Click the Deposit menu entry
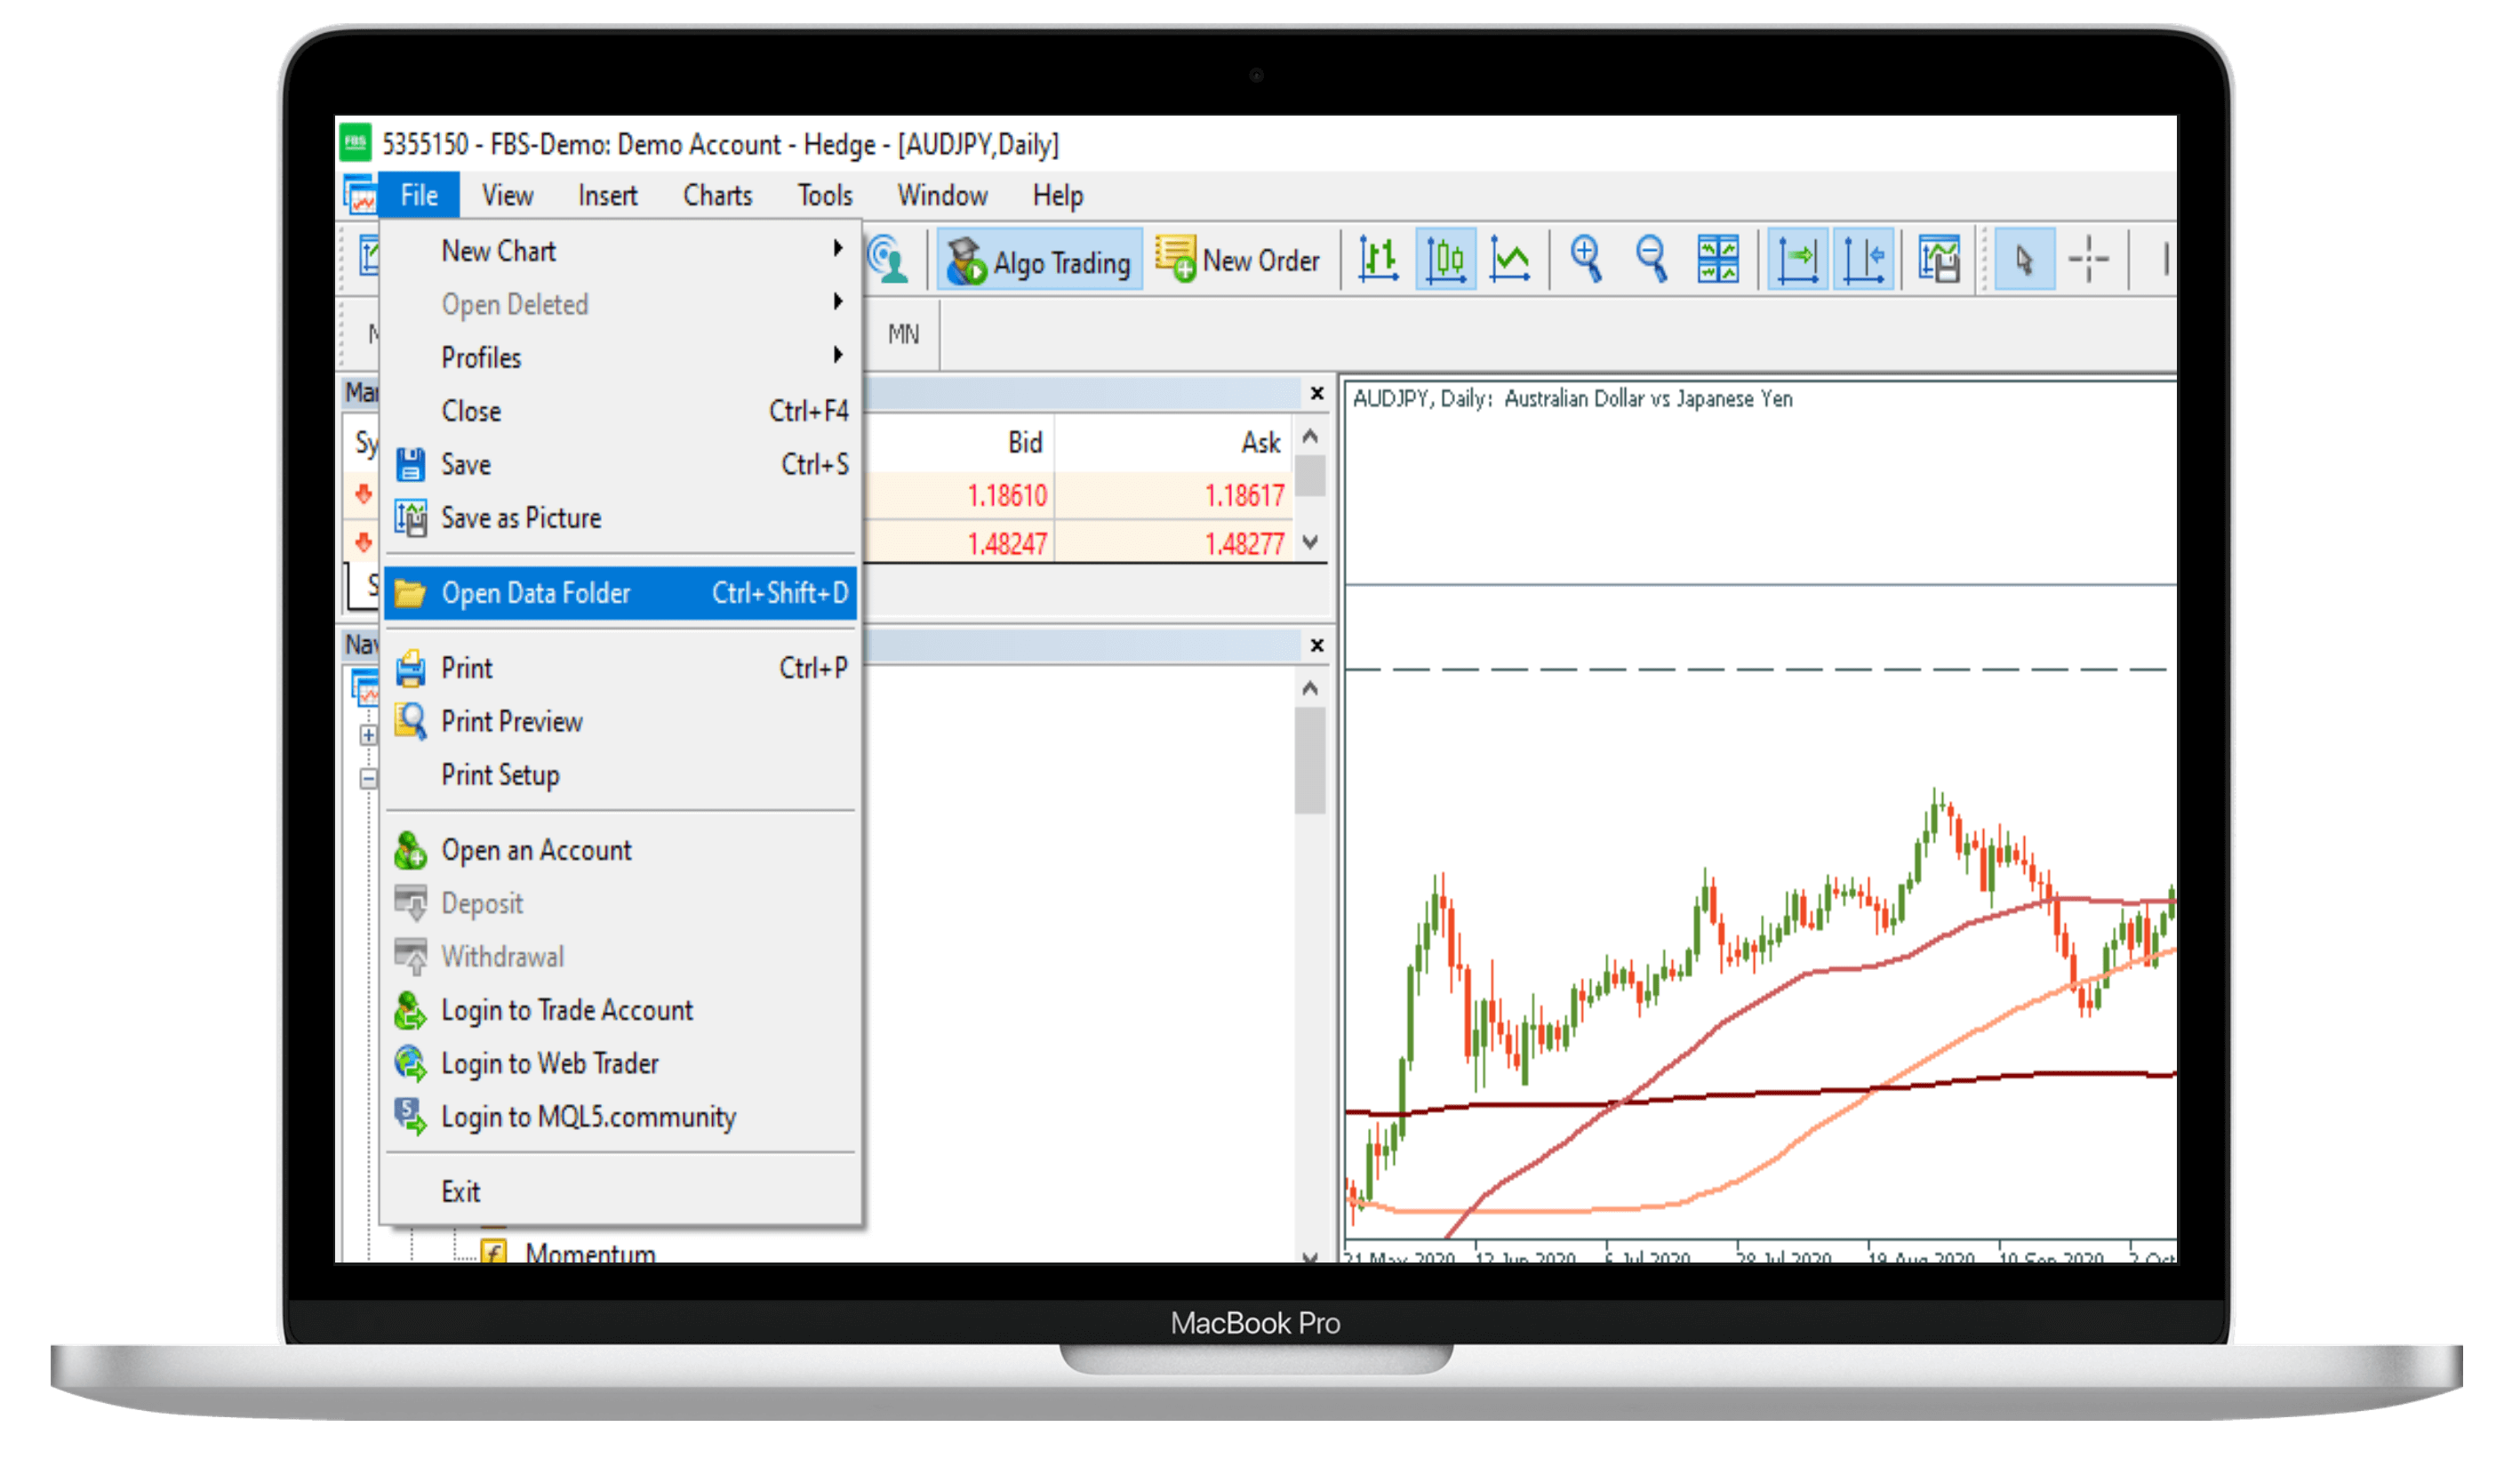The image size is (2520, 1459). pos(620,903)
